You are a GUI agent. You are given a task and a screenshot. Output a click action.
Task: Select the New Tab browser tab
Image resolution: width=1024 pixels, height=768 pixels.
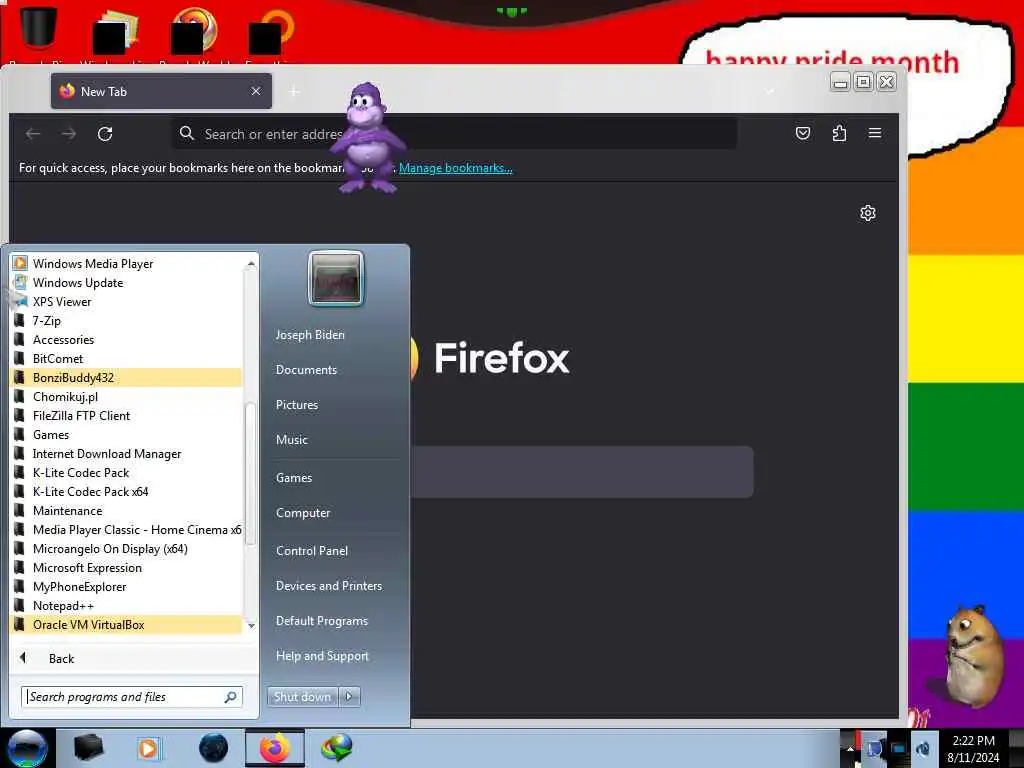(161, 91)
